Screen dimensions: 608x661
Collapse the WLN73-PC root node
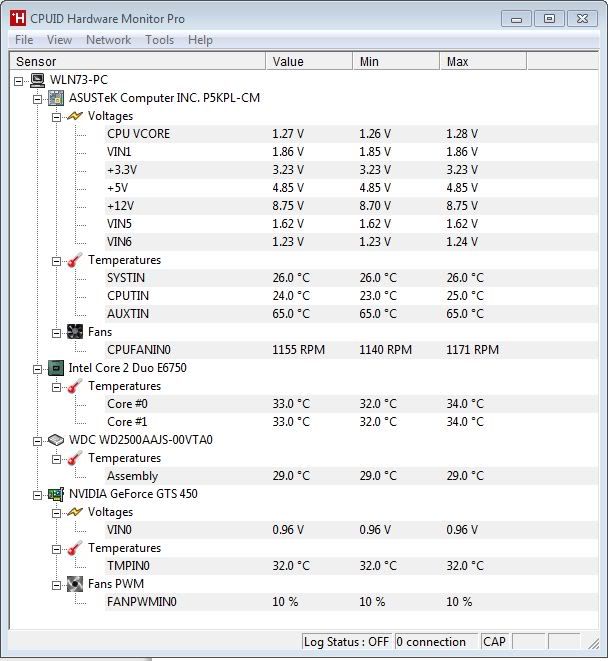coord(20,80)
